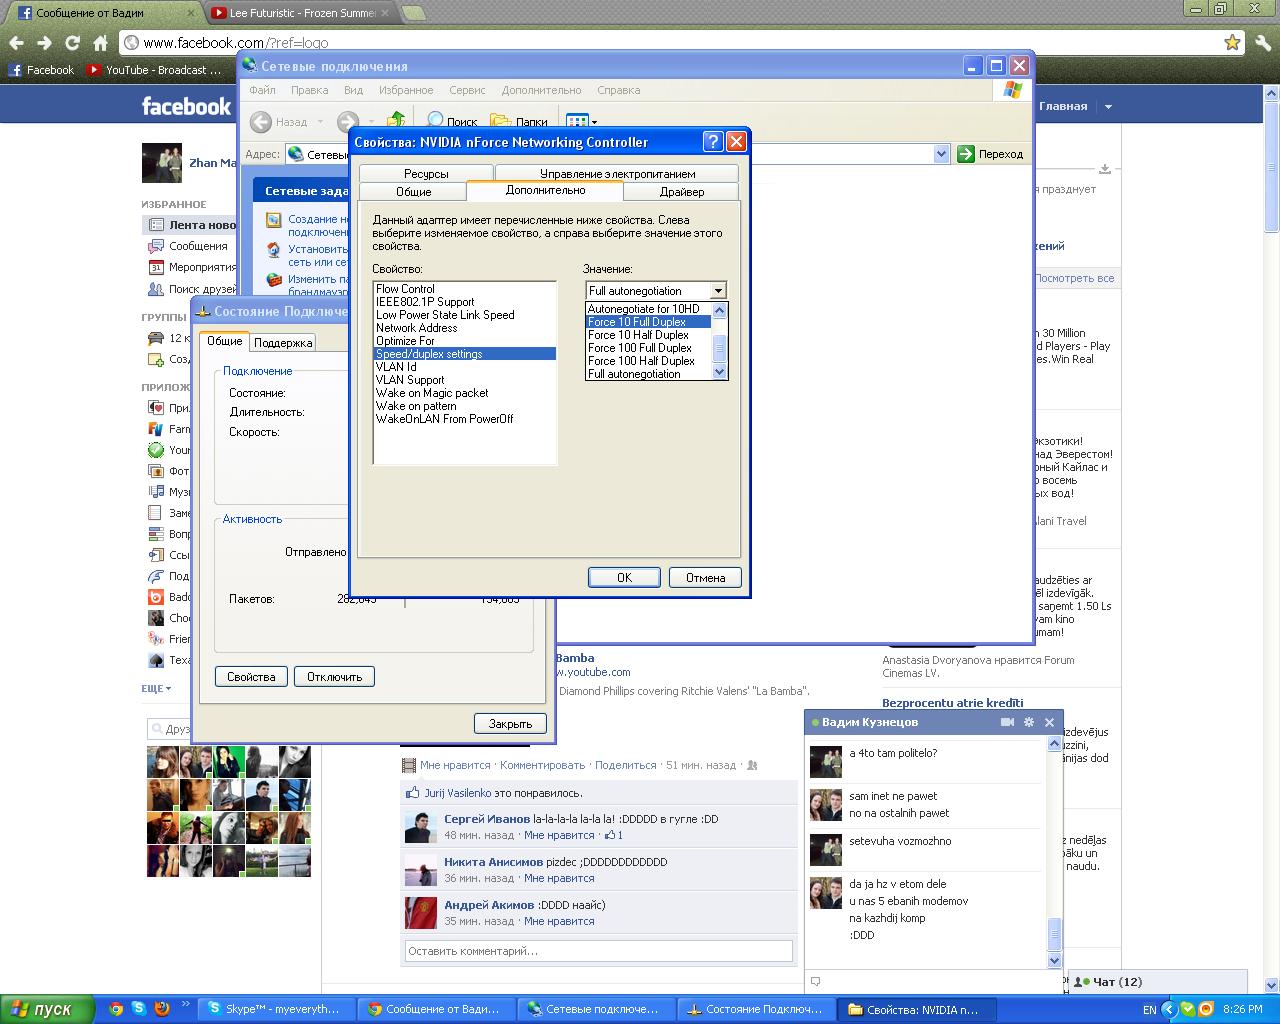This screenshot has height=1024, width=1280.
Task: Open Избранное menu
Action: click(406, 90)
